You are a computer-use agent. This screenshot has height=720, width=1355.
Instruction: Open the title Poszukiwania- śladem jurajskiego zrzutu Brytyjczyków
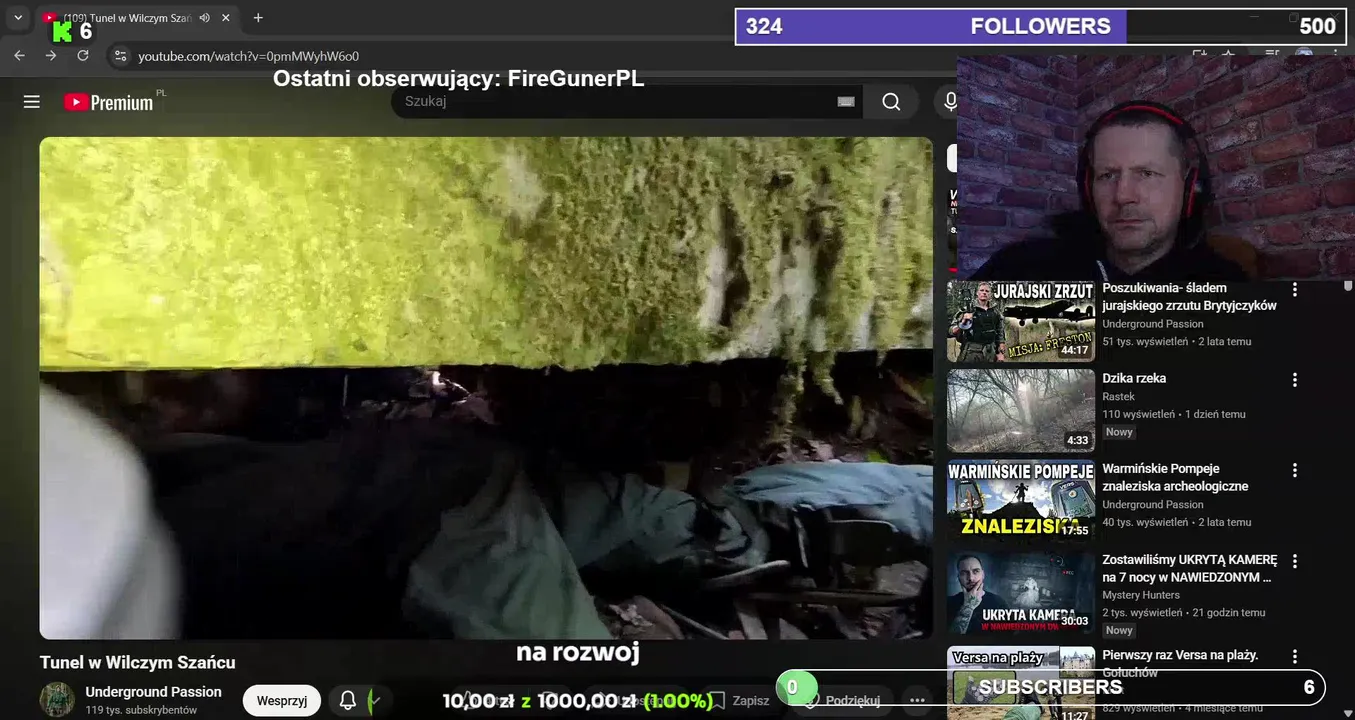[1189, 297]
